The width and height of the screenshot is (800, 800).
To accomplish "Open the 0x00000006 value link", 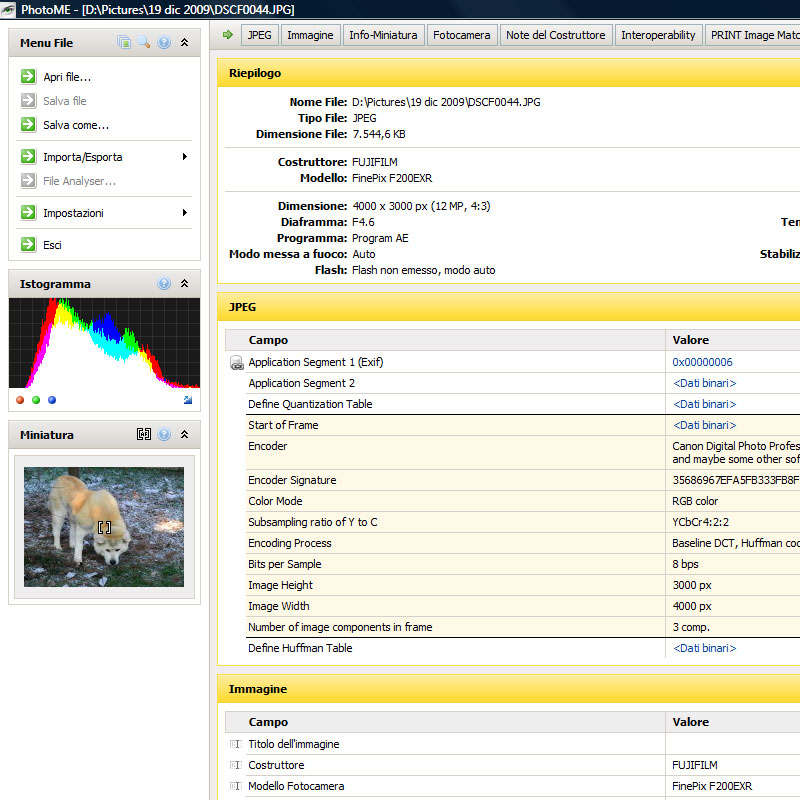I will (702, 362).
